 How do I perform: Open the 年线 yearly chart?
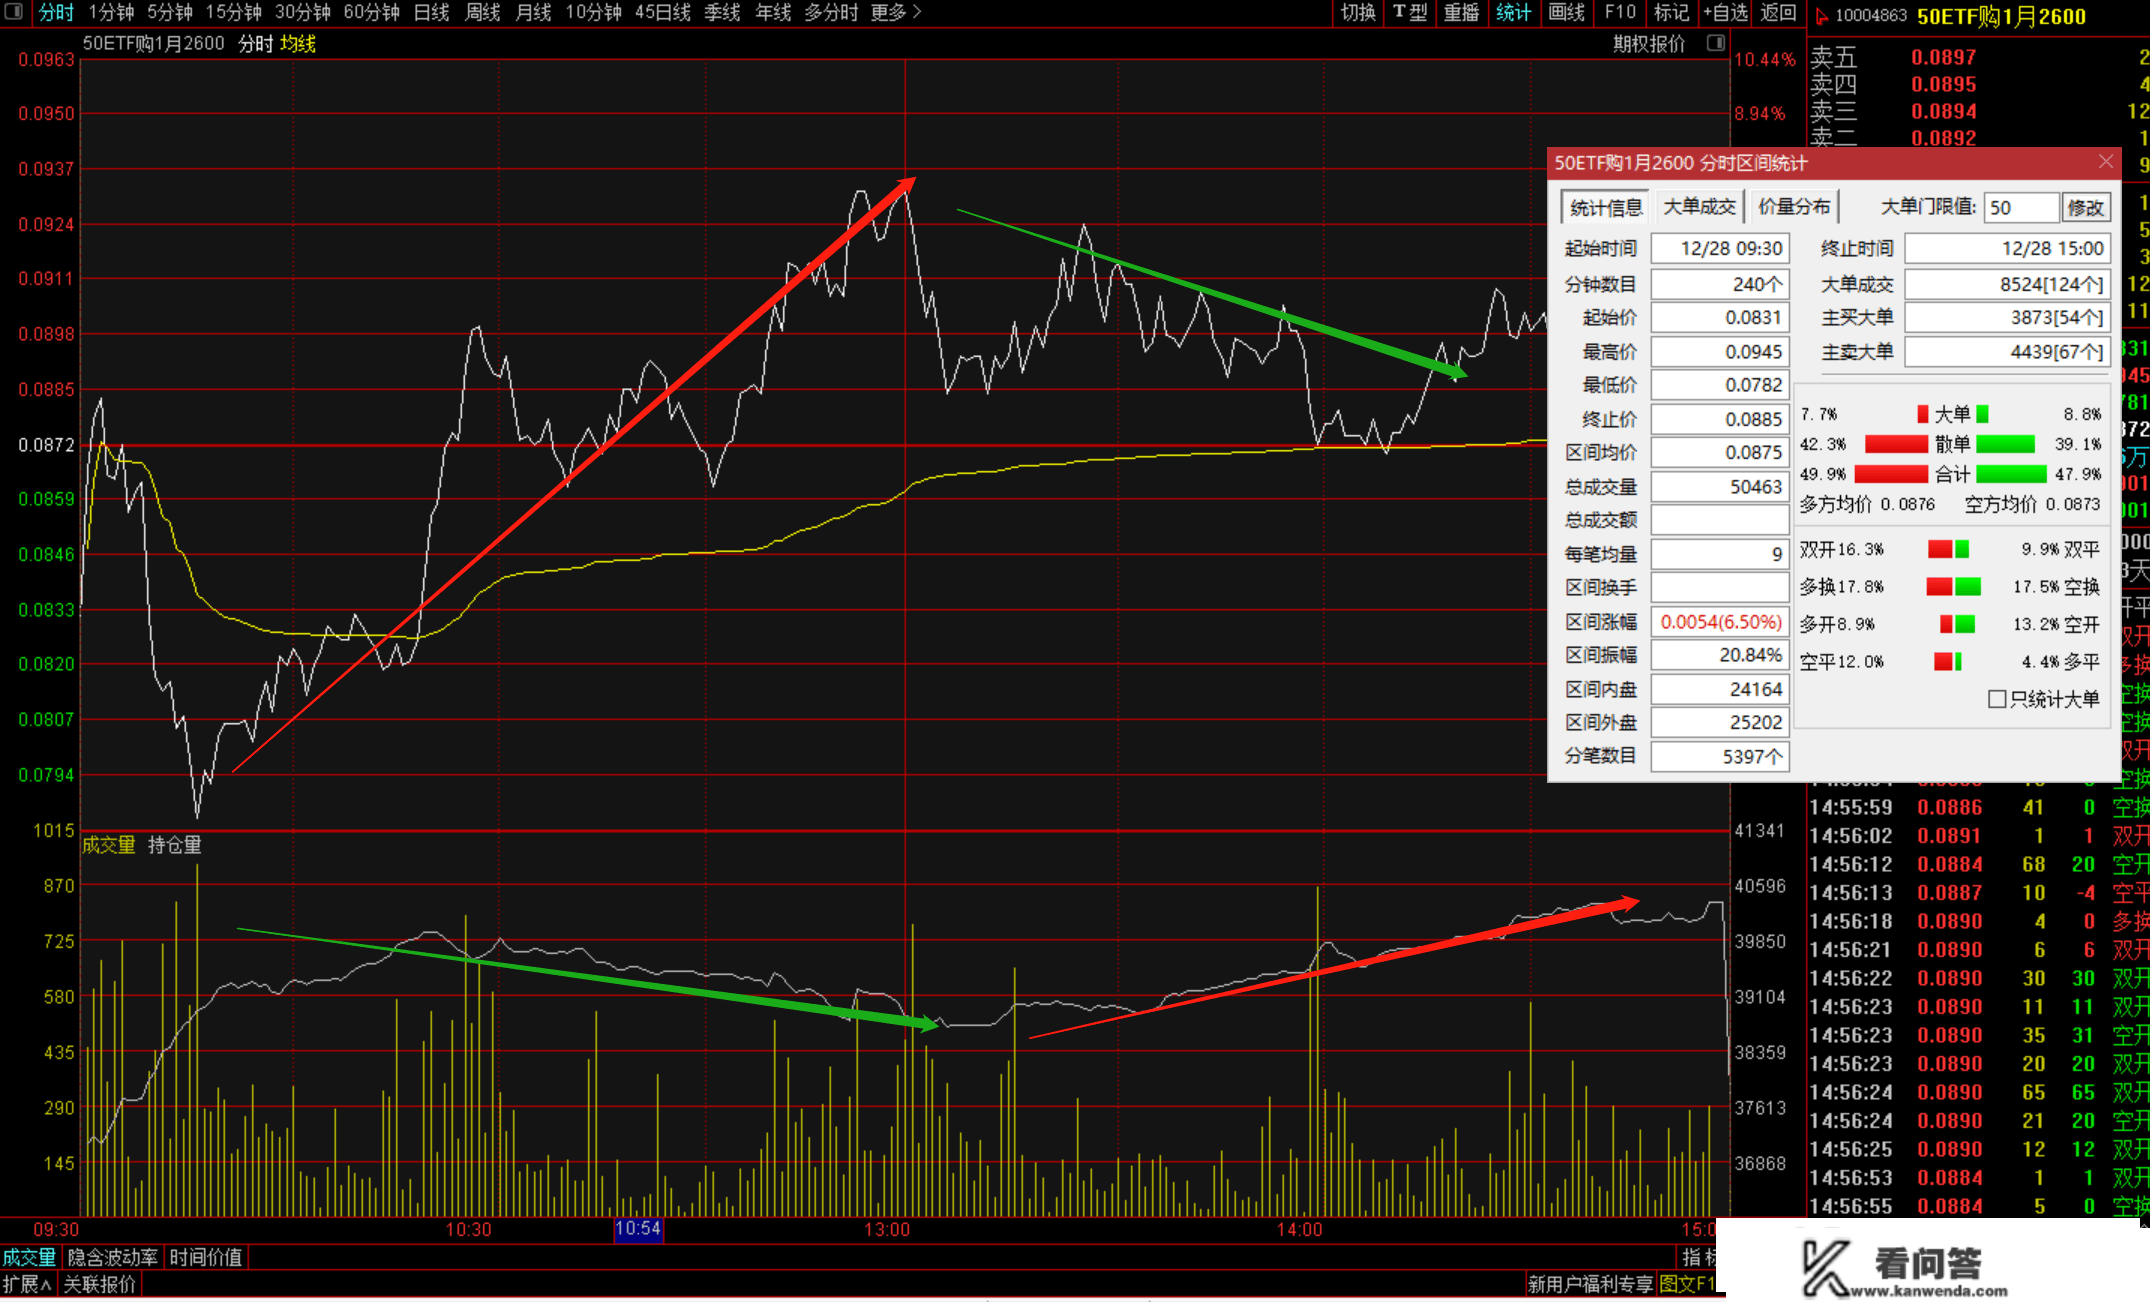[773, 12]
